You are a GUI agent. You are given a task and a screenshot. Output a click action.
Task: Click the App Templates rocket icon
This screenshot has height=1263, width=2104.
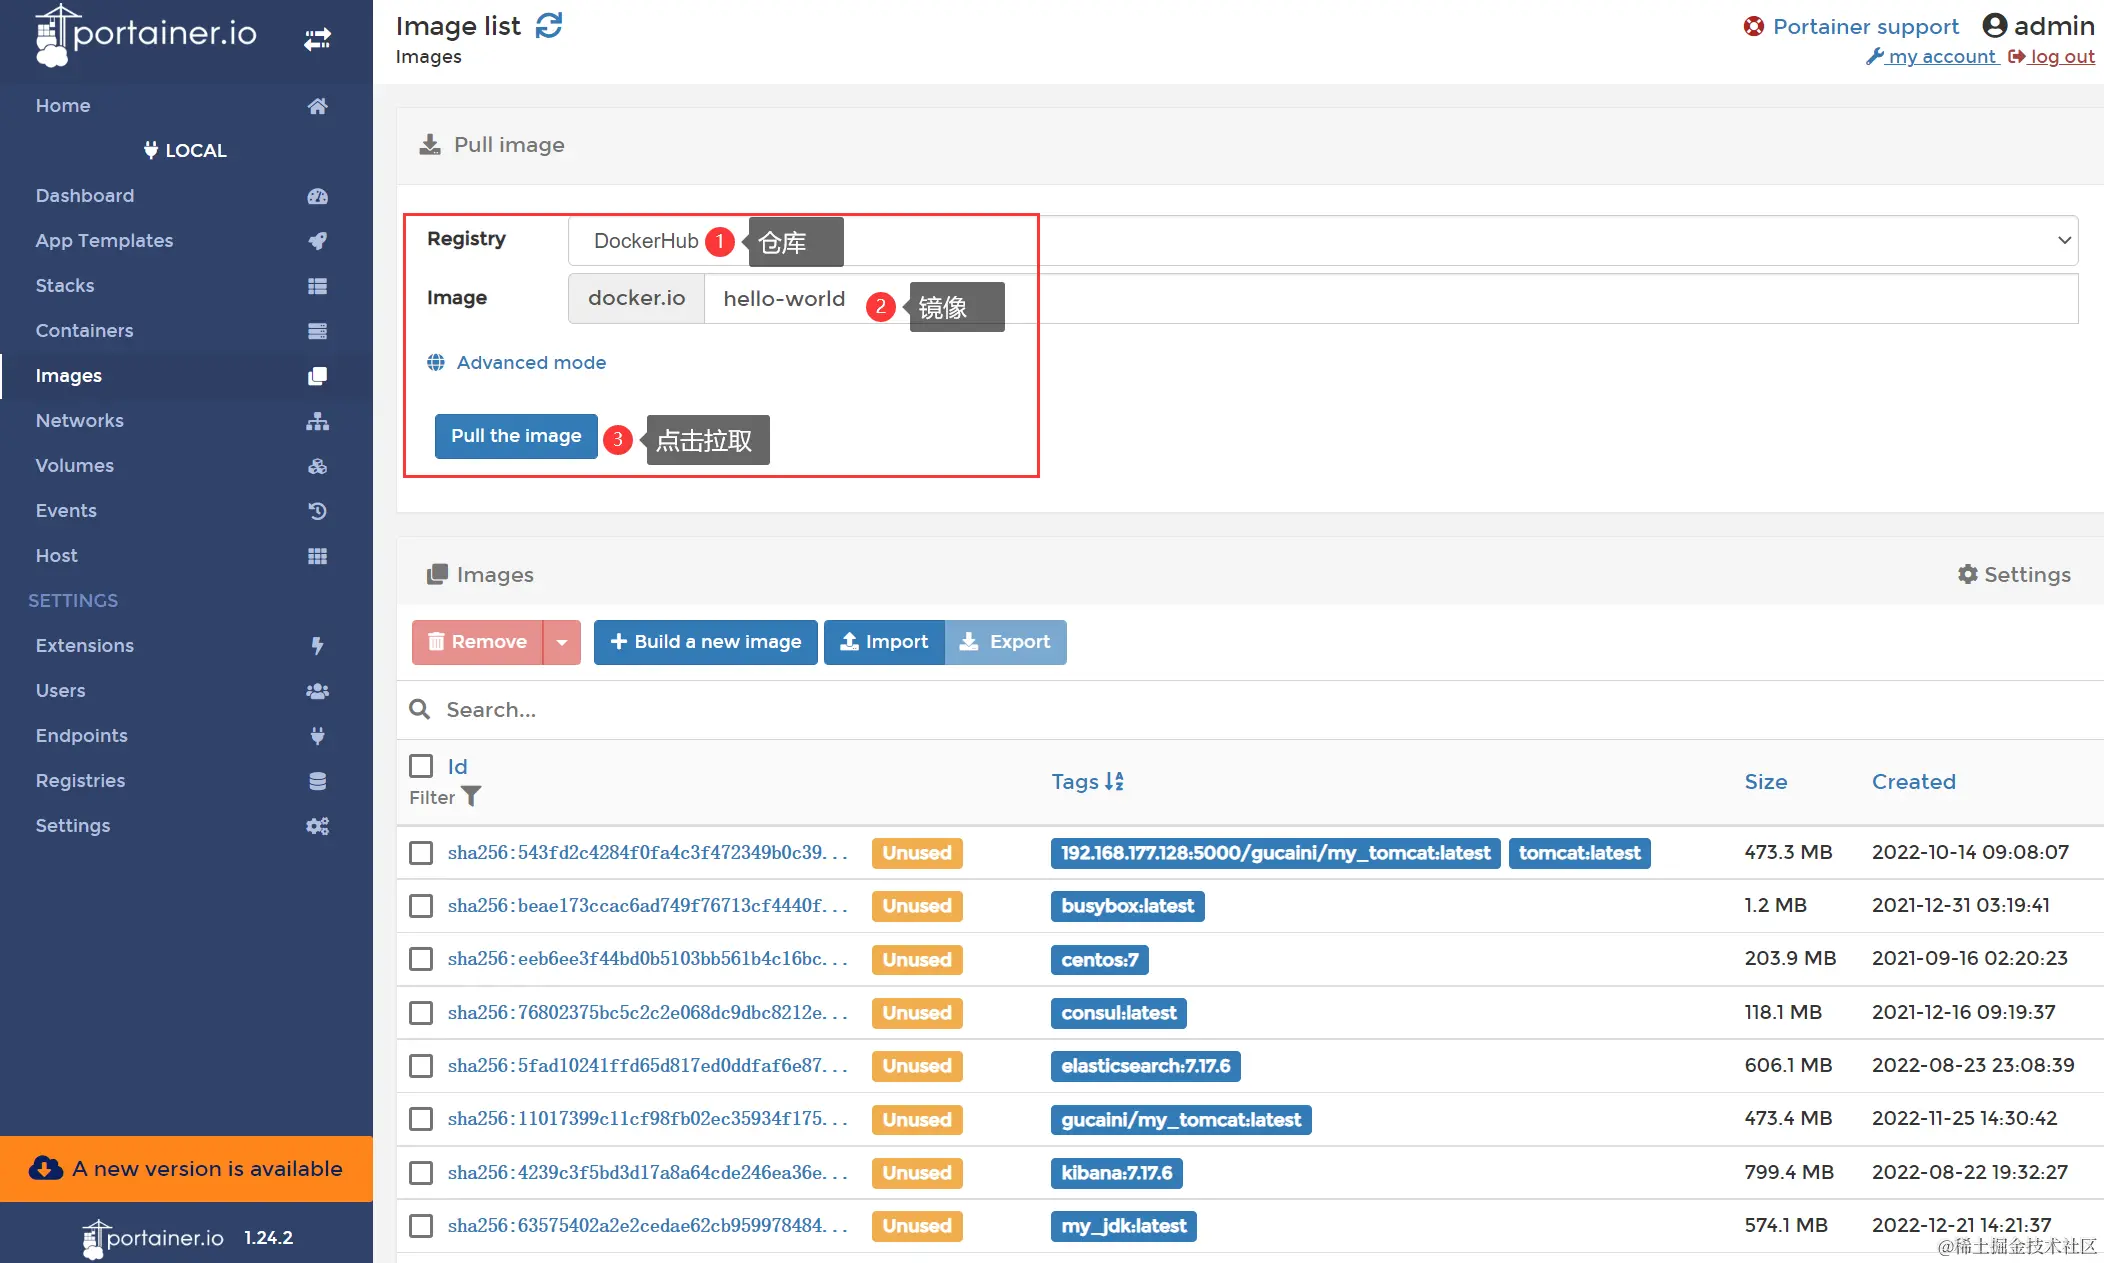[317, 241]
